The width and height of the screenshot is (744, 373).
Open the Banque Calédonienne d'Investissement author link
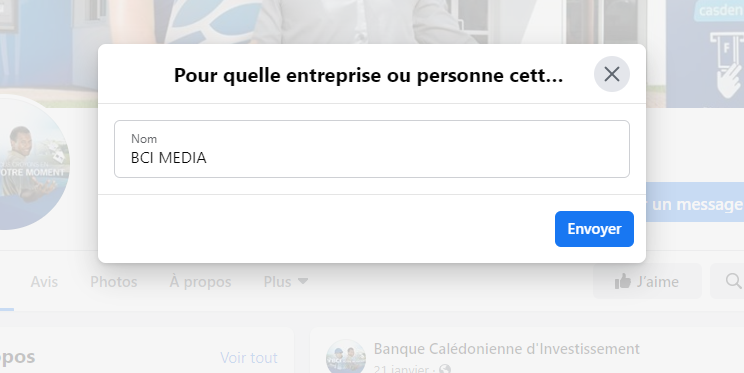pos(506,349)
